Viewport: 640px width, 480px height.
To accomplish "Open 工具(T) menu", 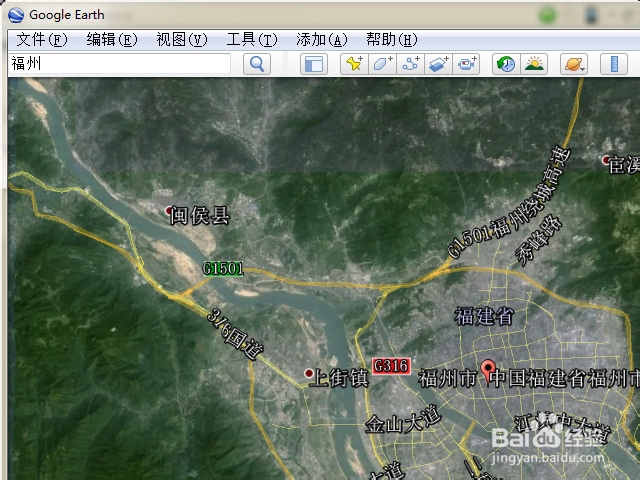I will [252, 40].
